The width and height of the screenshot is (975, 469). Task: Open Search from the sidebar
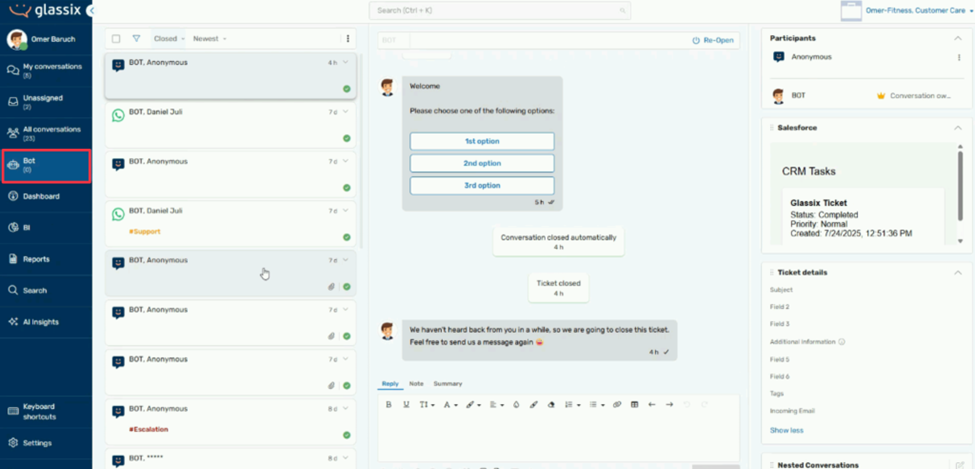pyautogui.click(x=45, y=290)
